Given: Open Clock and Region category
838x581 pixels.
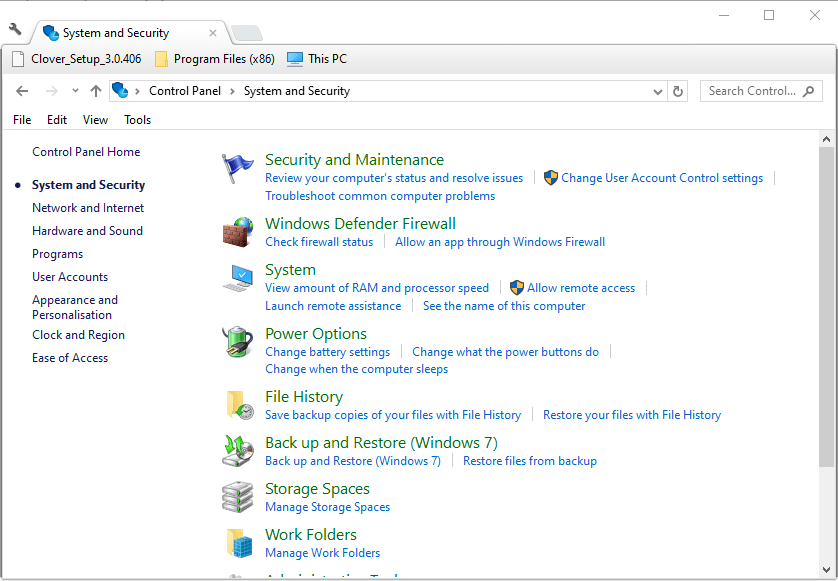Looking at the screenshot, I should point(79,335).
